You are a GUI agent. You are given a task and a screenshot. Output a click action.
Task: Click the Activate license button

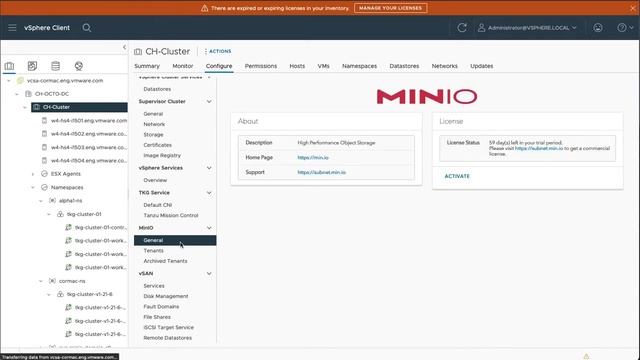[x=457, y=176]
